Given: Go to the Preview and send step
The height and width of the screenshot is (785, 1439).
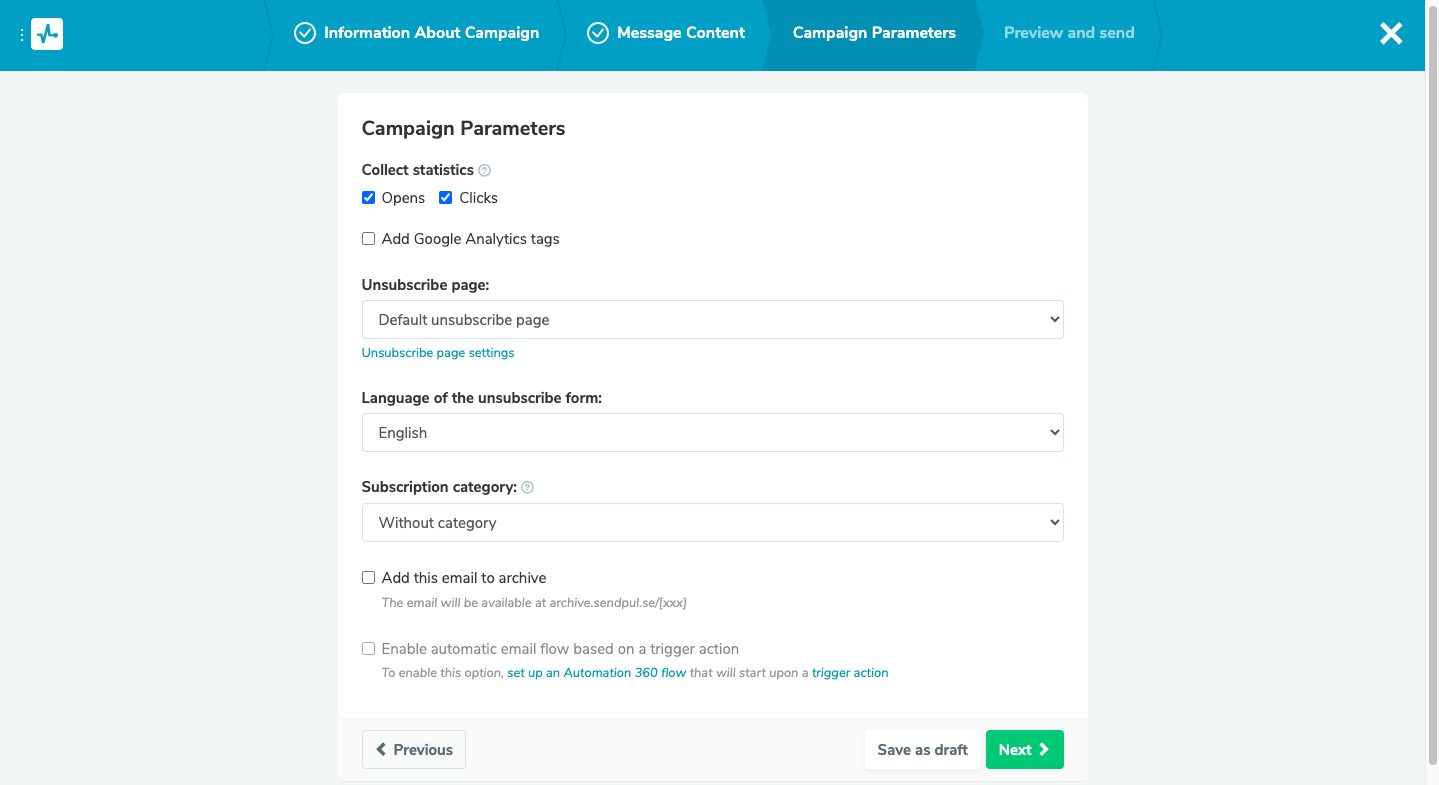Looking at the screenshot, I should (1068, 33).
